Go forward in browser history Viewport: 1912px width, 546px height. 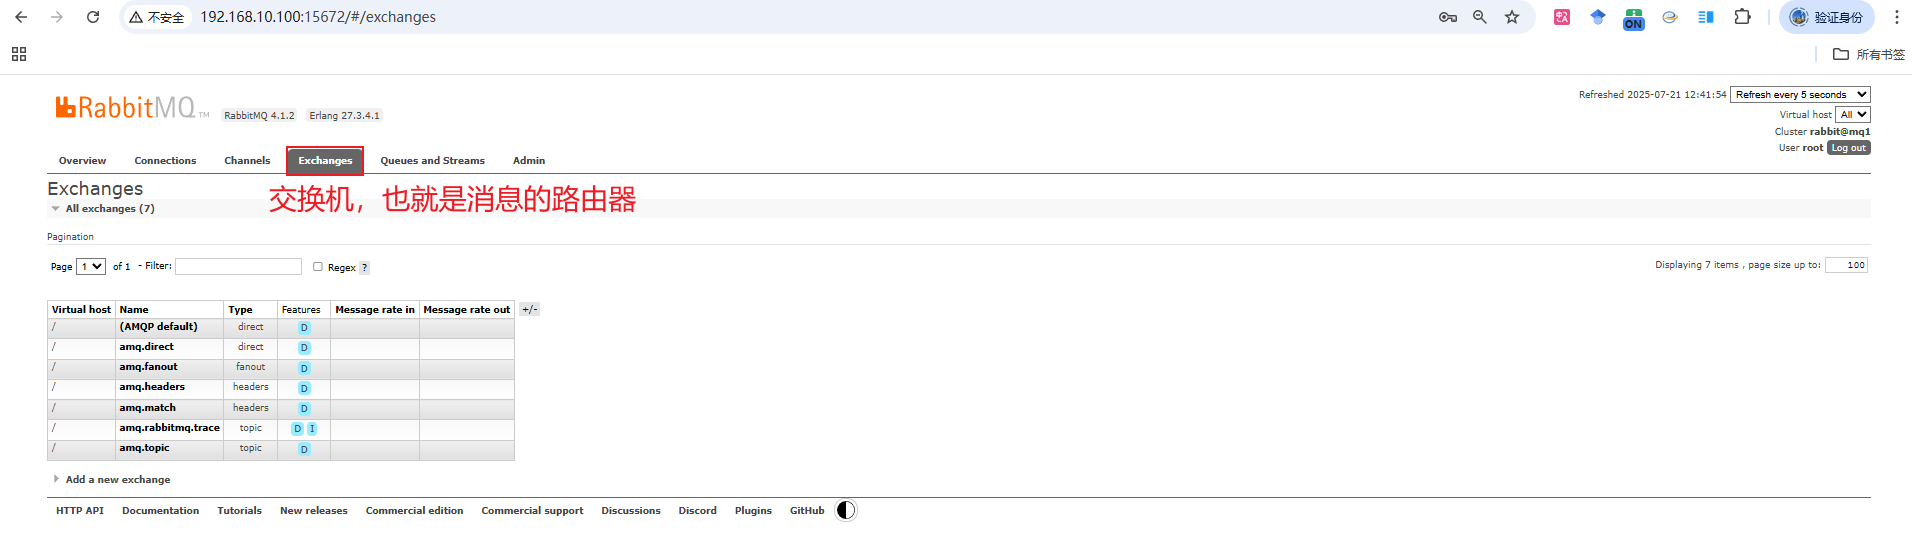[x=57, y=17]
